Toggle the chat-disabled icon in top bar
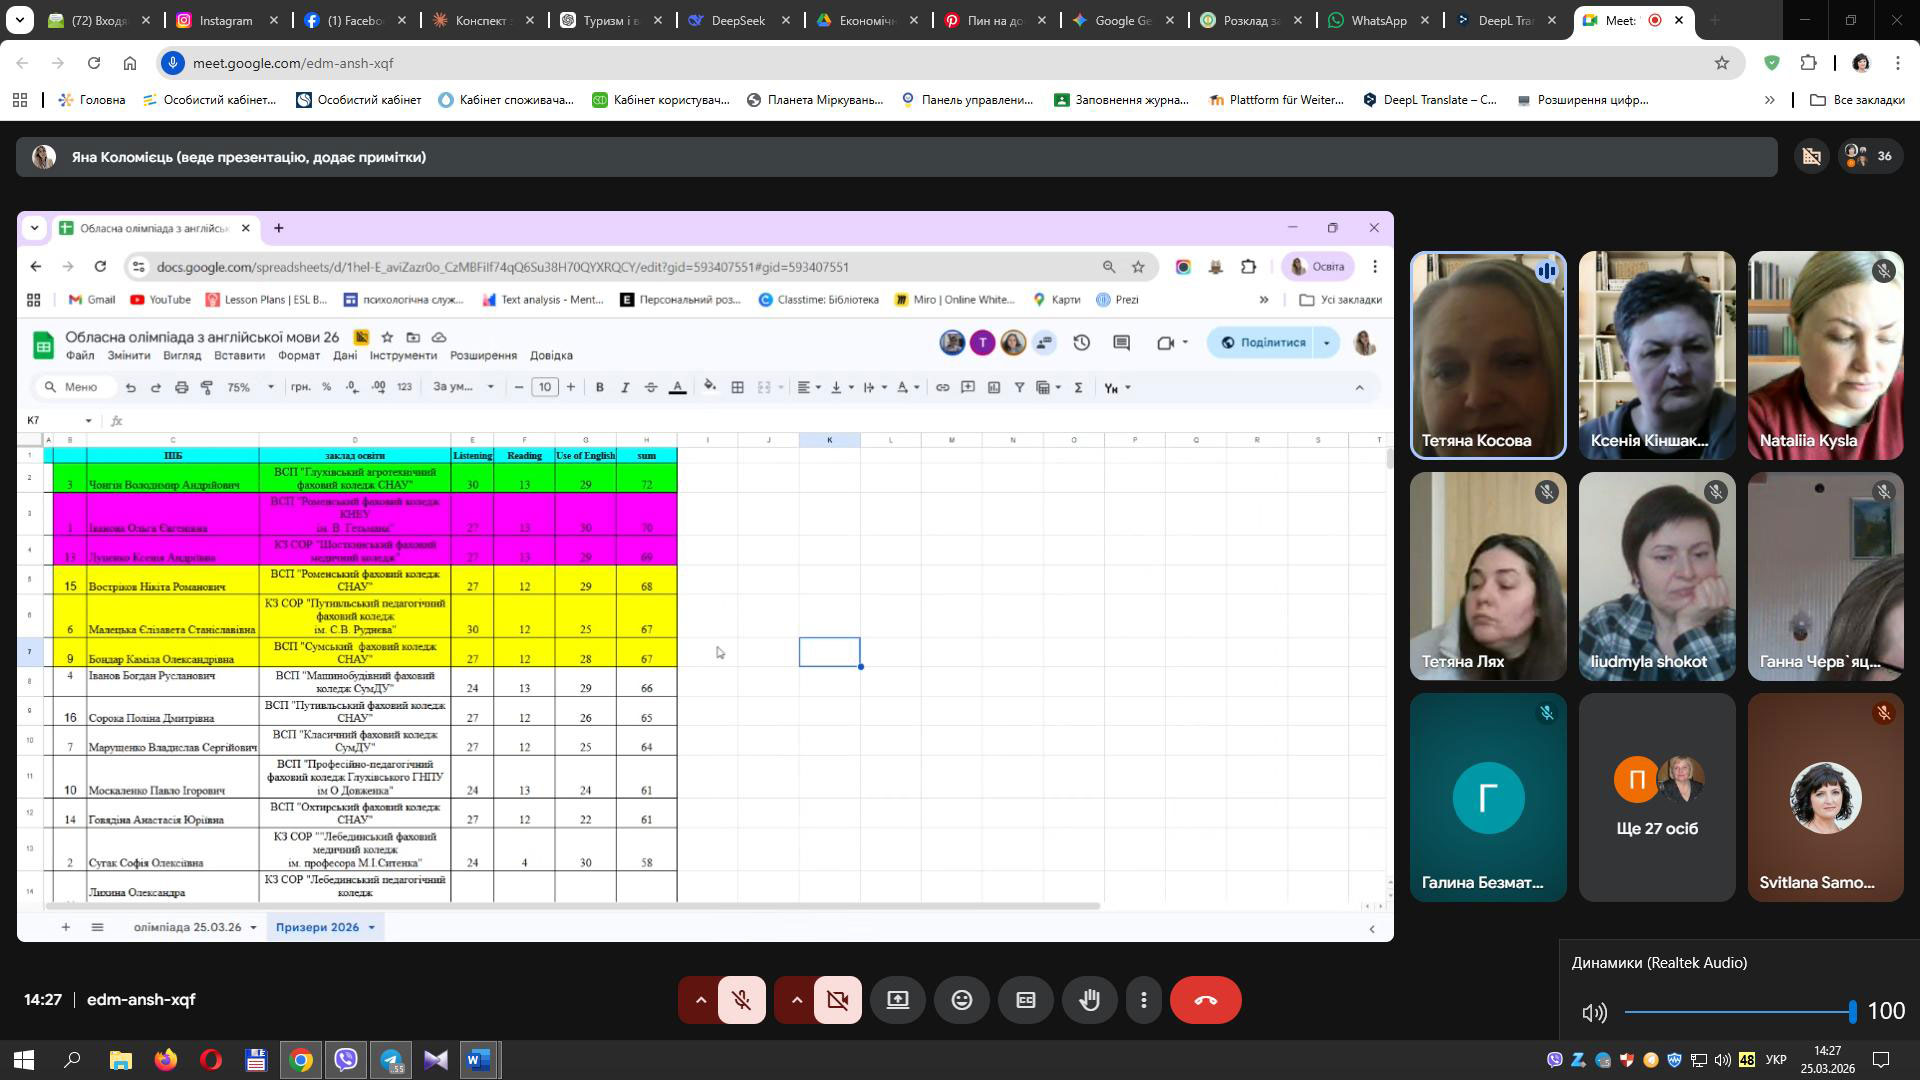1920x1080 pixels. 1811,156
